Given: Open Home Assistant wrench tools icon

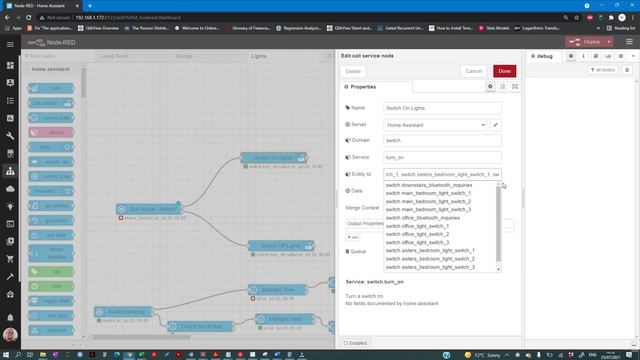Looking at the screenshot, I should tap(10, 136).
